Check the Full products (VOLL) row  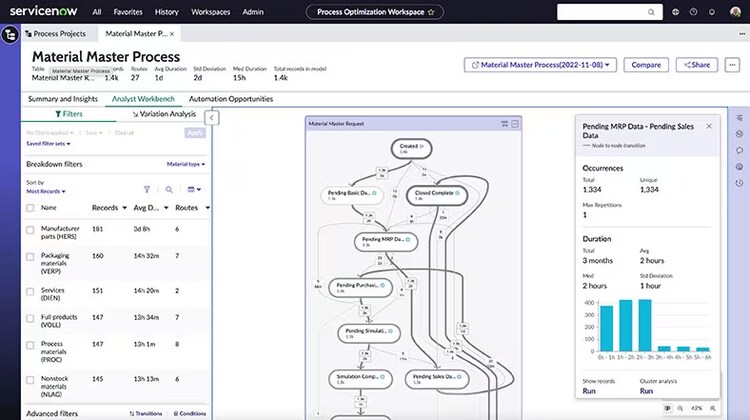click(x=30, y=318)
